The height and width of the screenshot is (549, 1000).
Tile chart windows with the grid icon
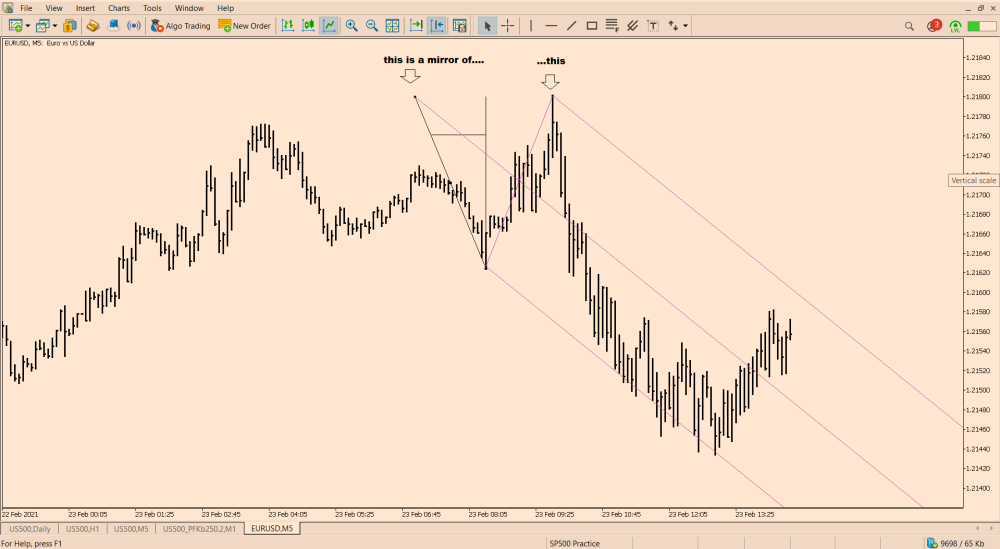pyautogui.click(x=392, y=26)
